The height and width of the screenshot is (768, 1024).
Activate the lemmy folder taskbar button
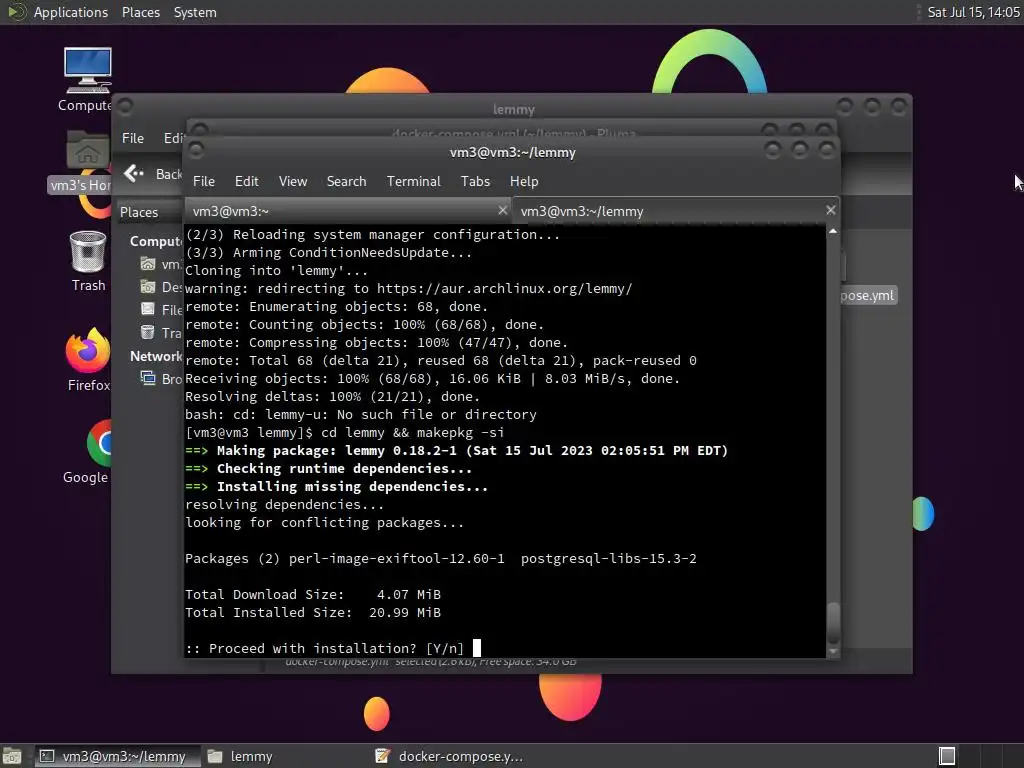coord(240,756)
